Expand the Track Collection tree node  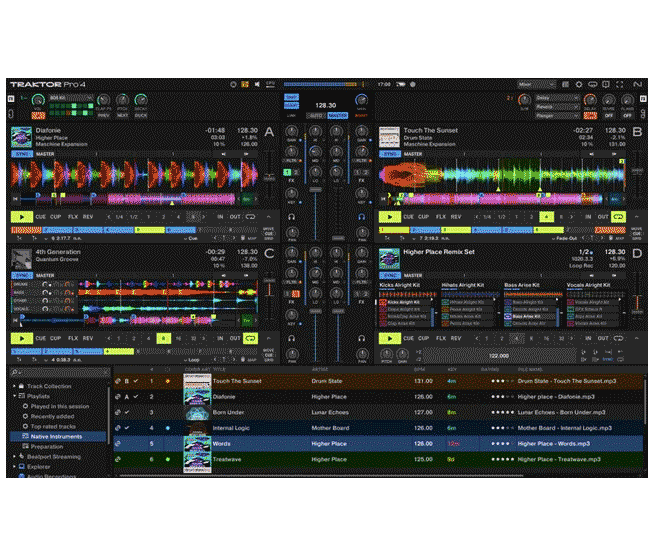(x=15, y=386)
